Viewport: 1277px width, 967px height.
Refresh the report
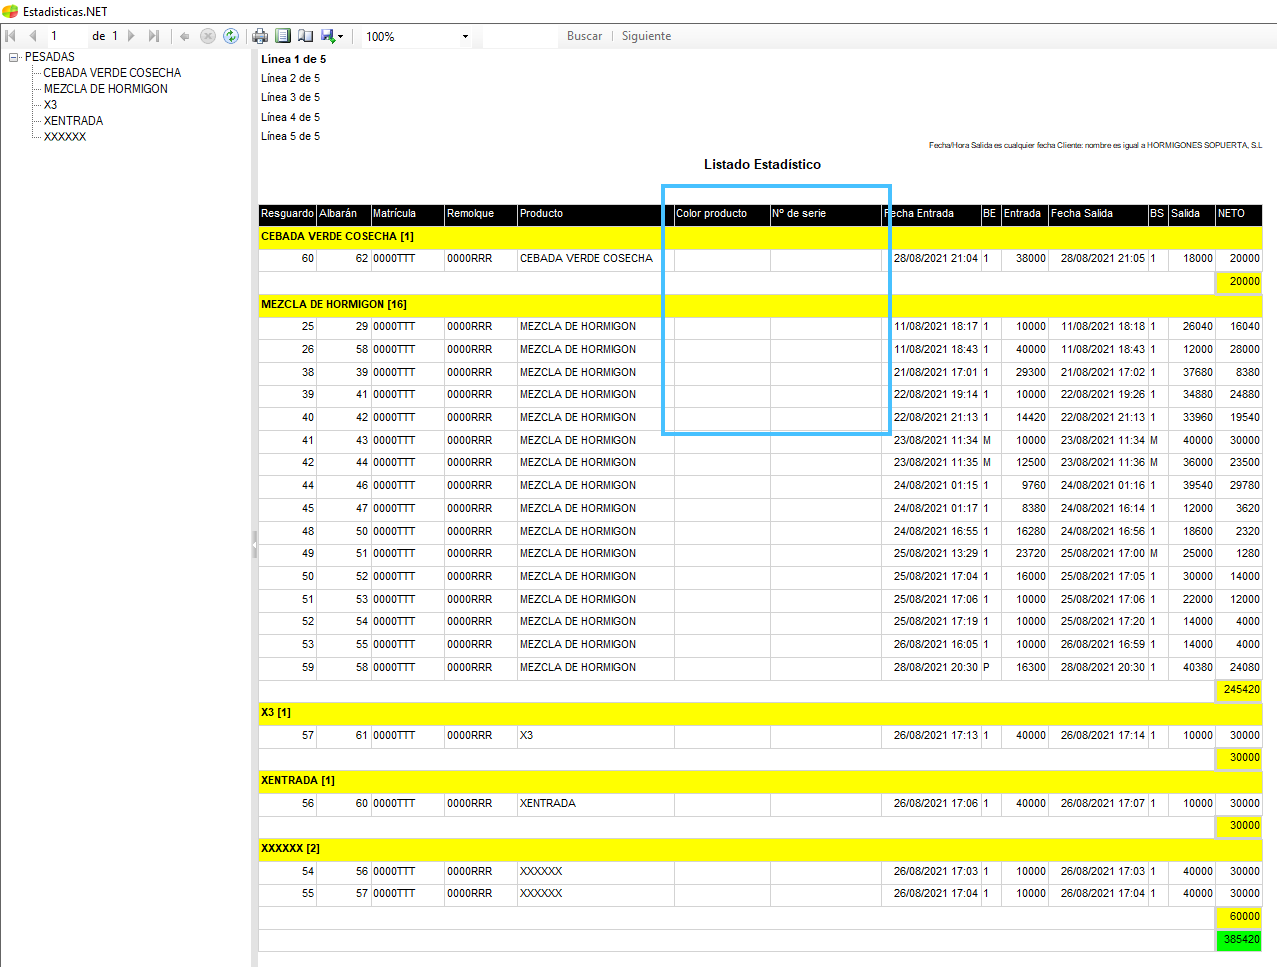click(231, 36)
